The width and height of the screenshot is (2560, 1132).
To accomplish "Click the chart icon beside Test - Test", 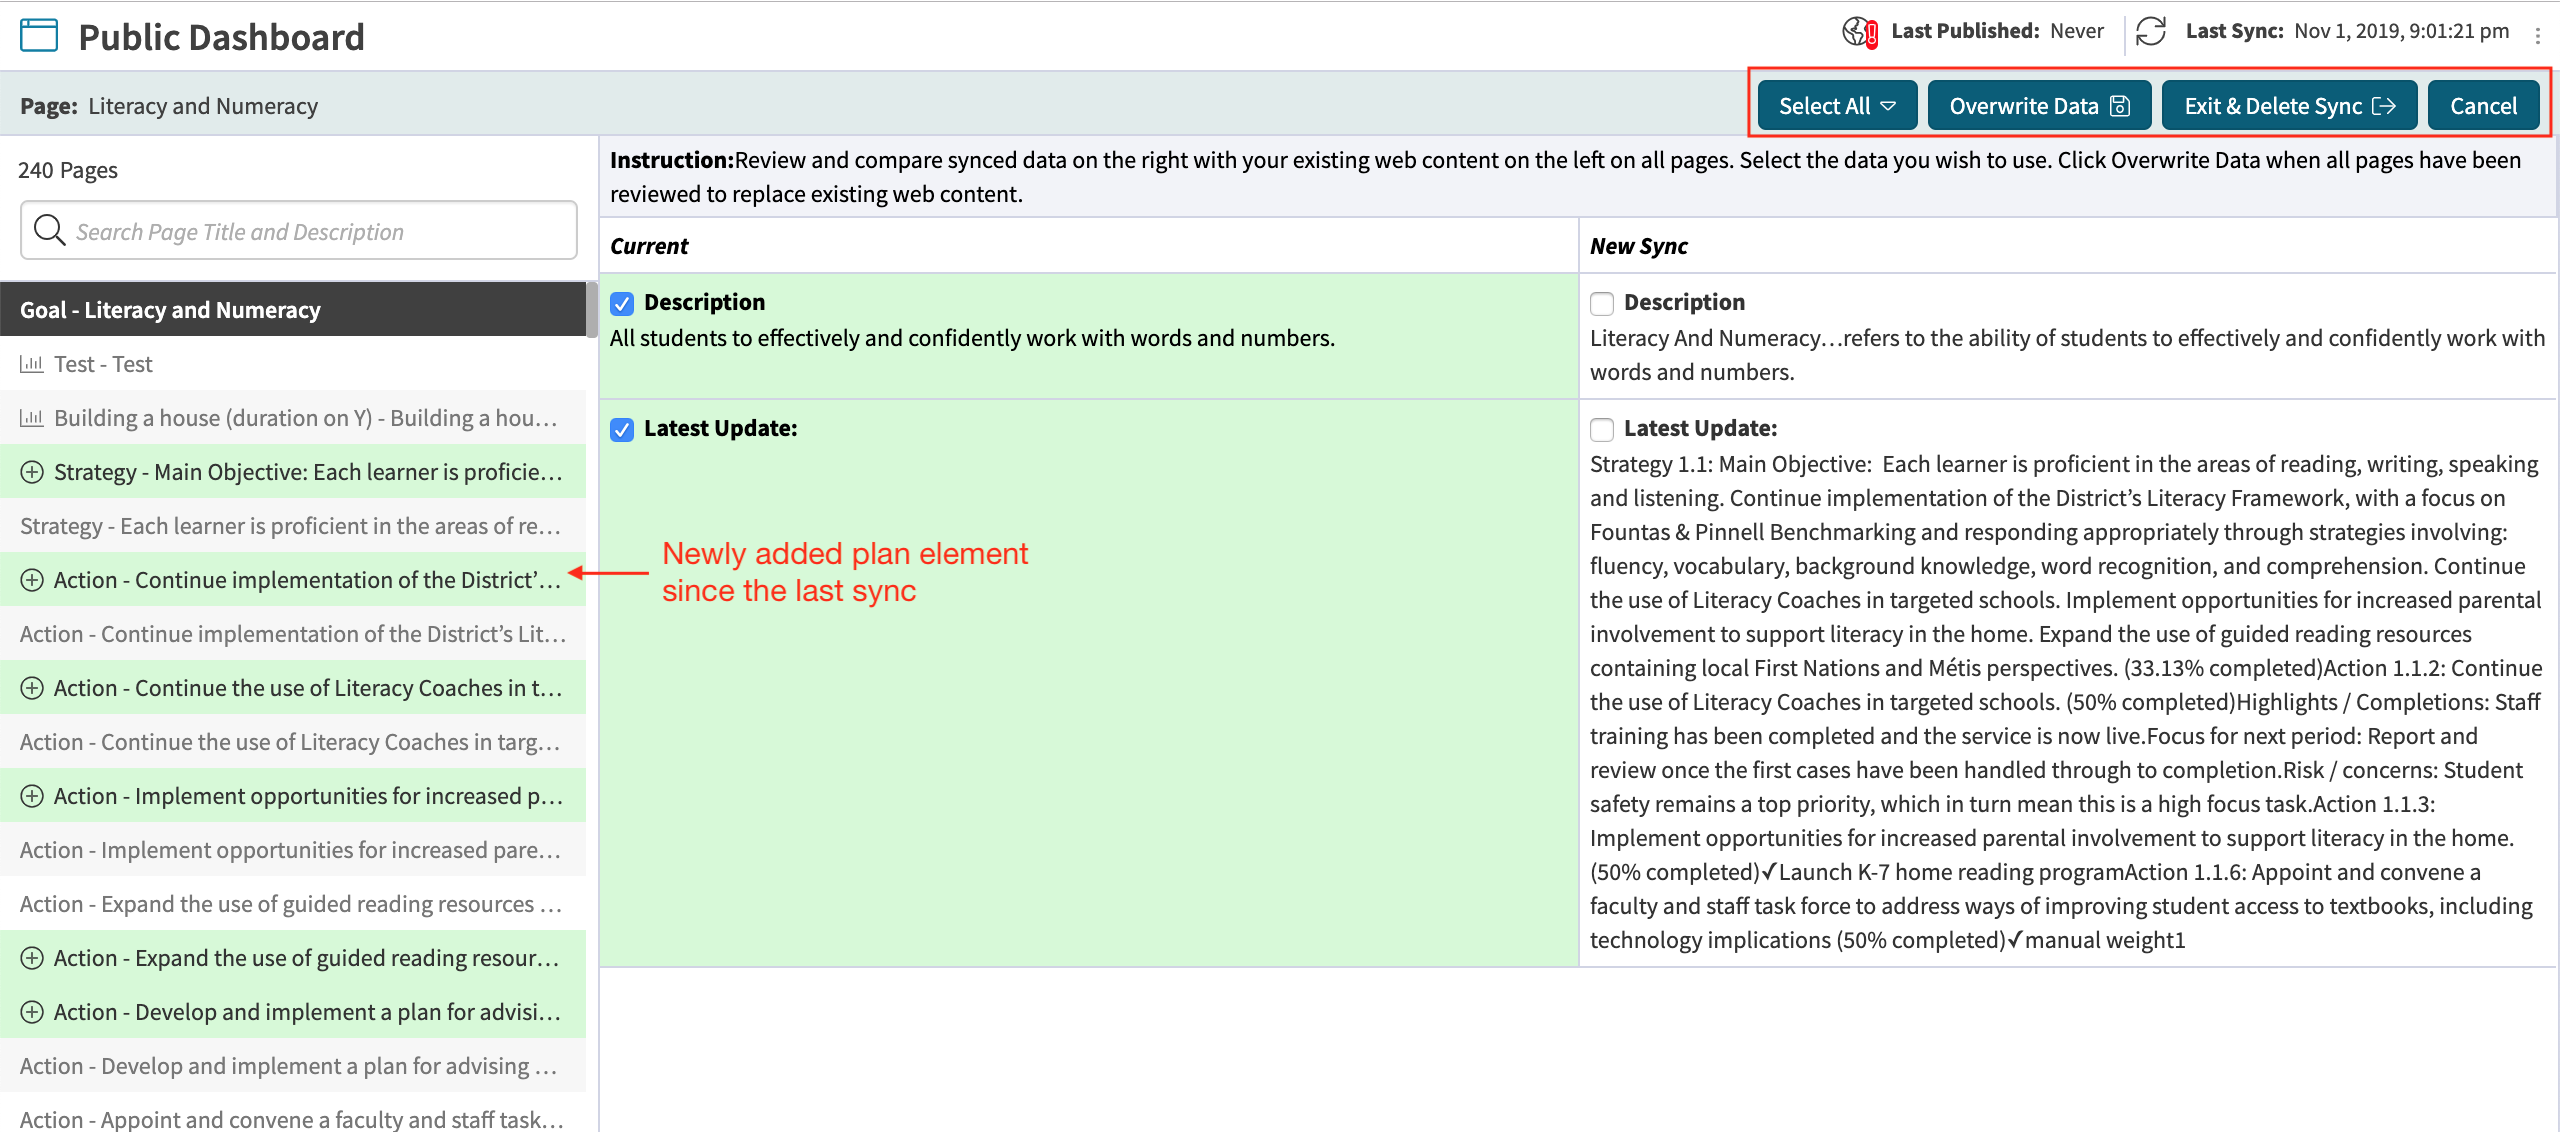I will point(32,364).
